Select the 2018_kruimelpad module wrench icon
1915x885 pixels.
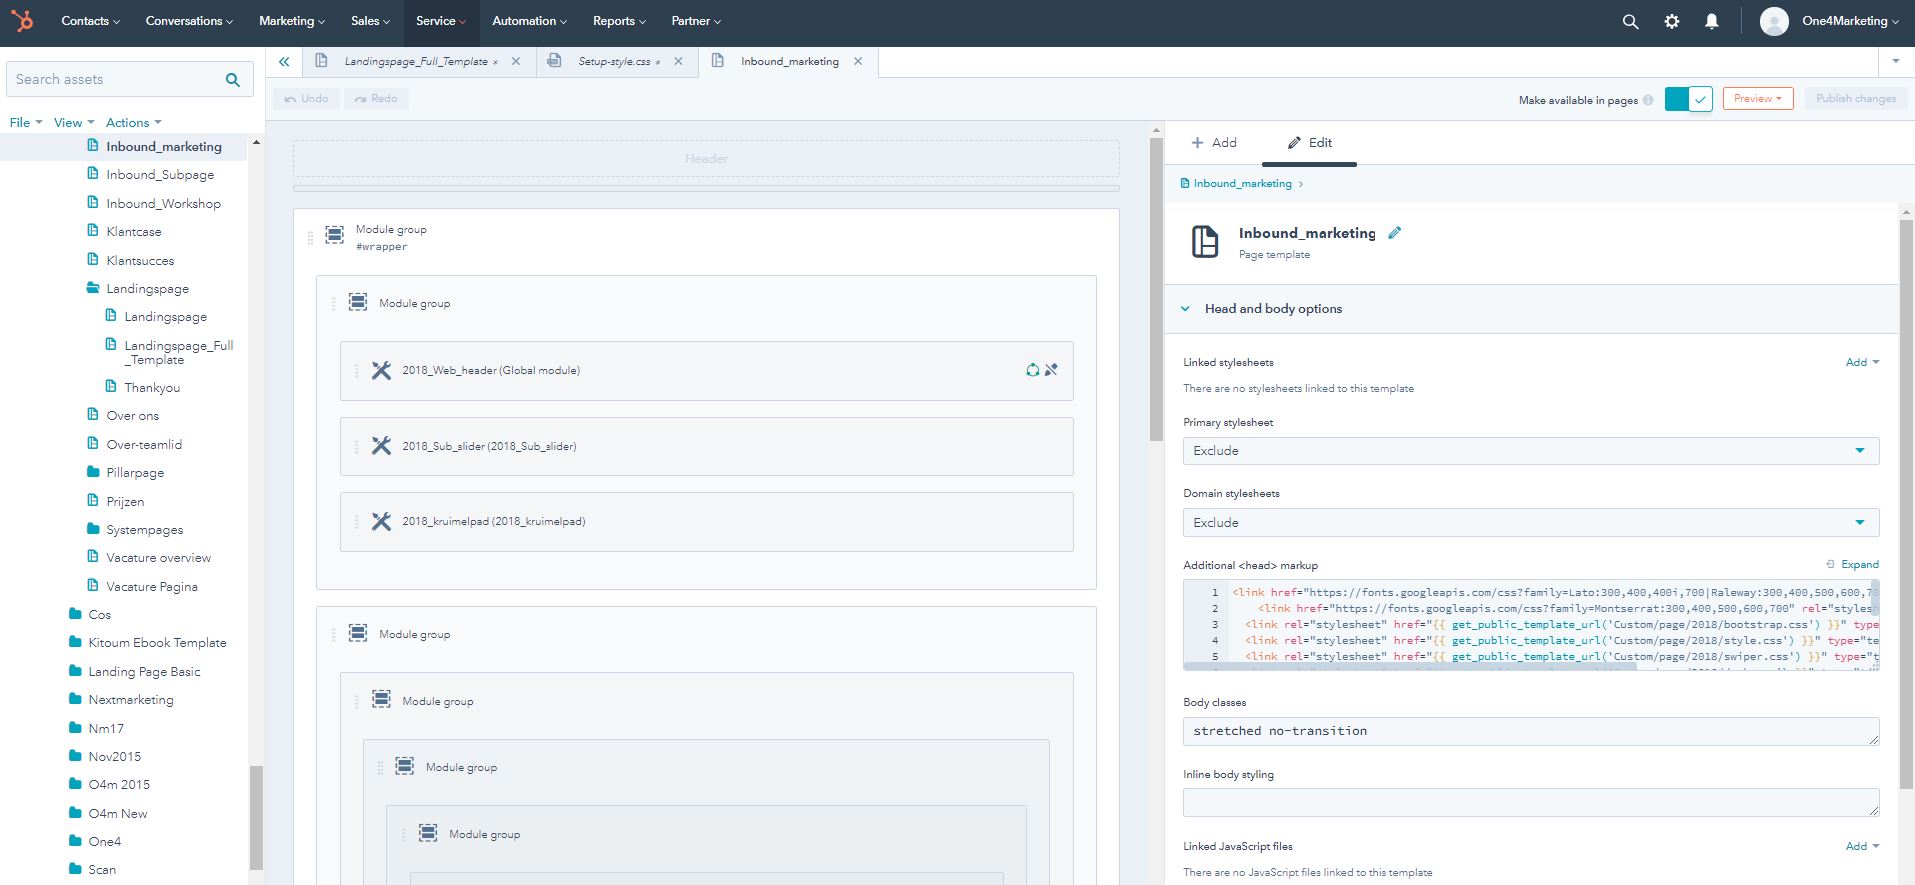coord(381,521)
